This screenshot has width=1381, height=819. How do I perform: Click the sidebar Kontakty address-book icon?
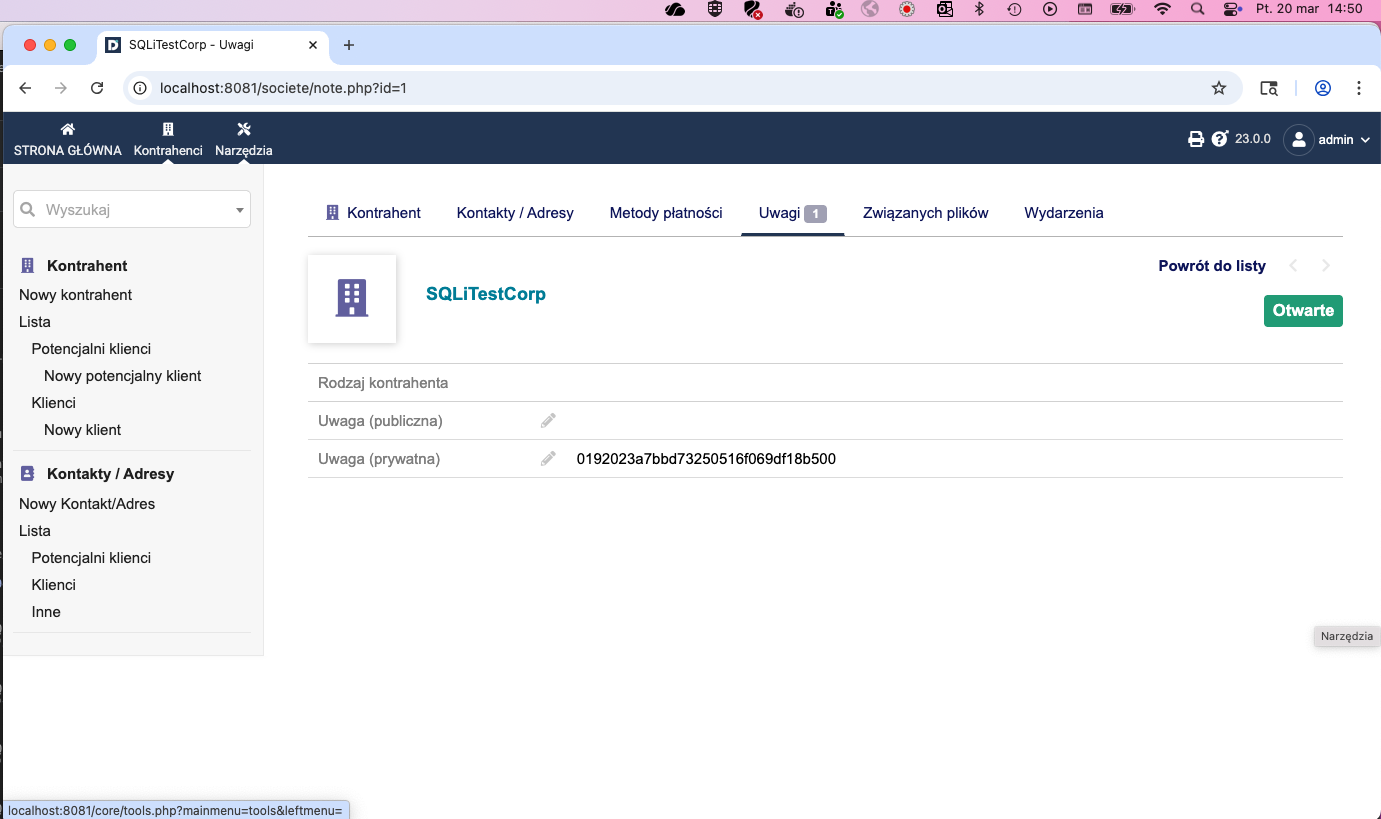pyautogui.click(x=28, y=474)
